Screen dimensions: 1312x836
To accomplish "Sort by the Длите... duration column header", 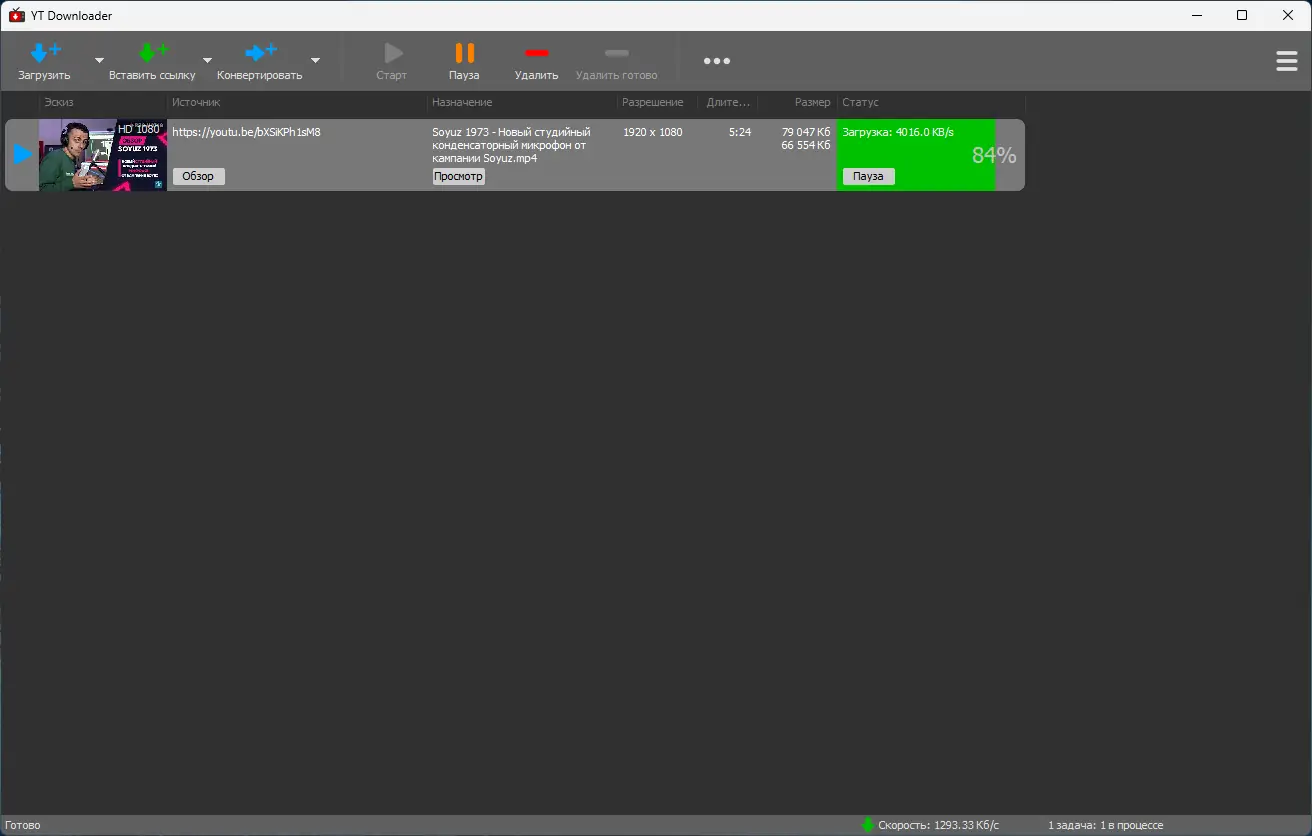I will click(728, 102).
